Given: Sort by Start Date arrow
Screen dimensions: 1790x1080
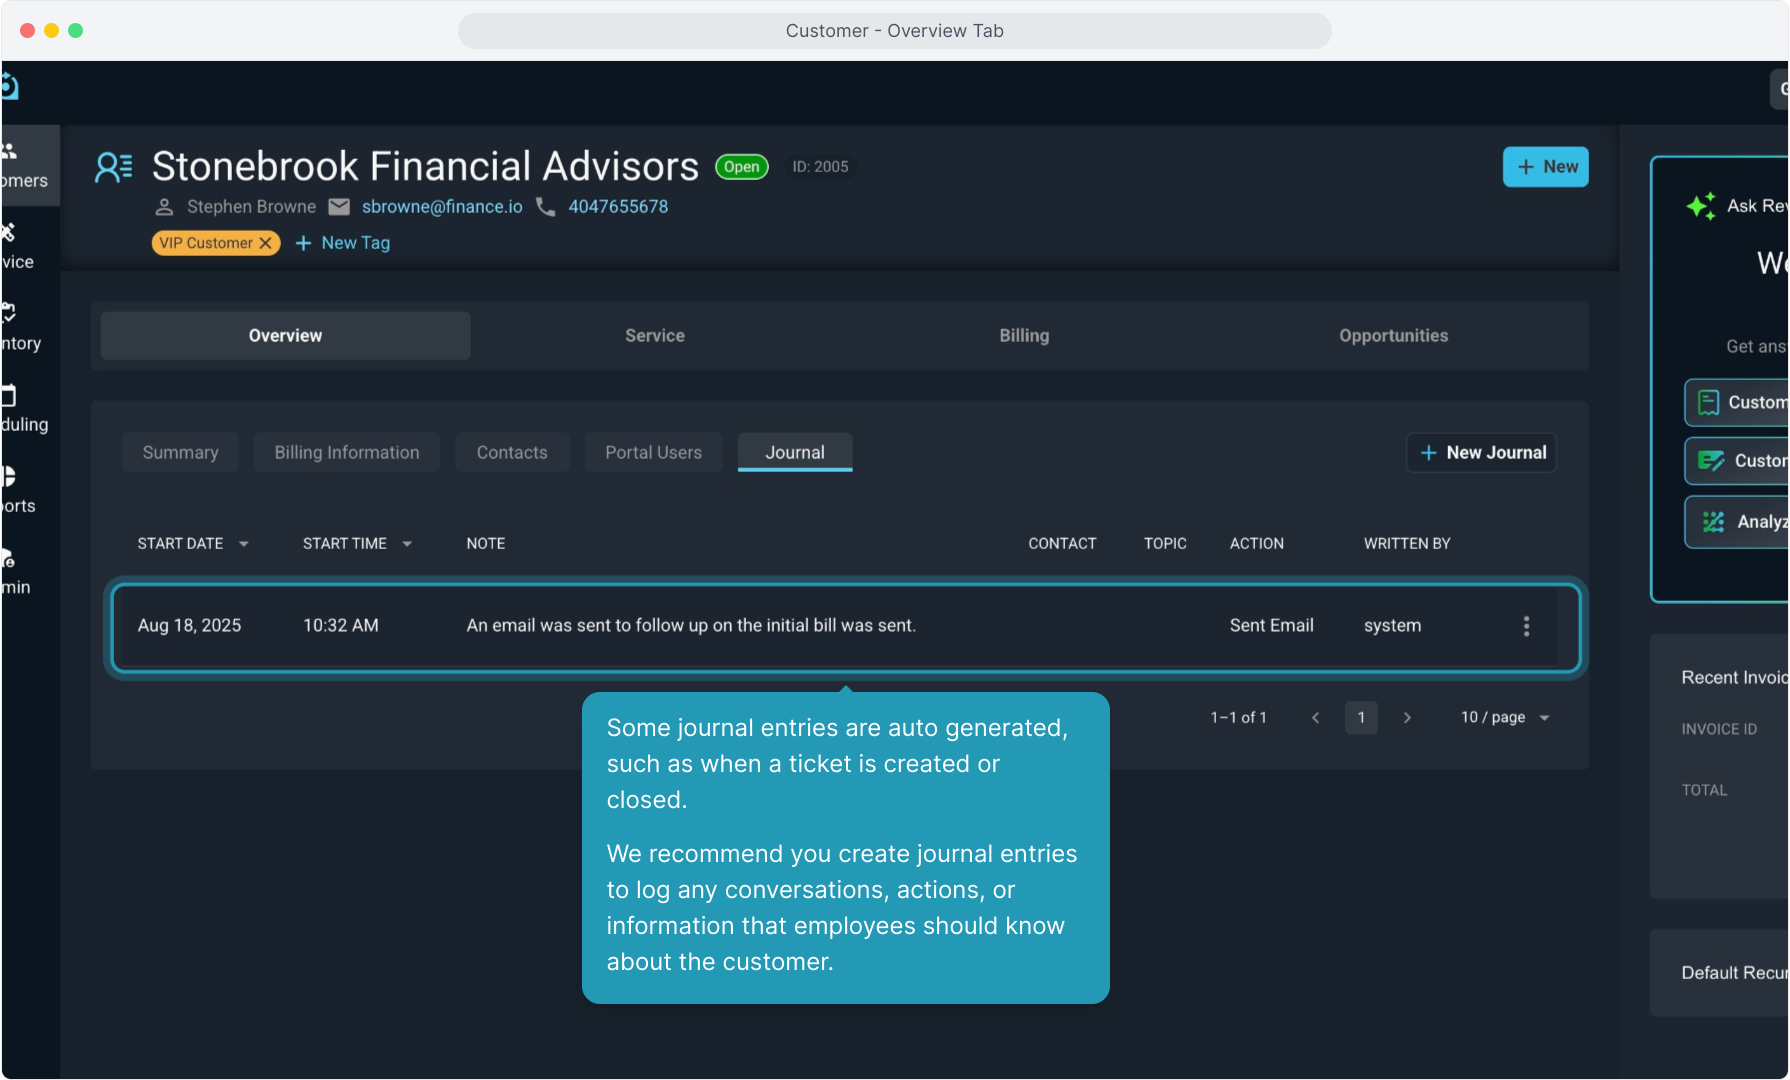Looking at the screenshot, I should click(x=243, y=544).
